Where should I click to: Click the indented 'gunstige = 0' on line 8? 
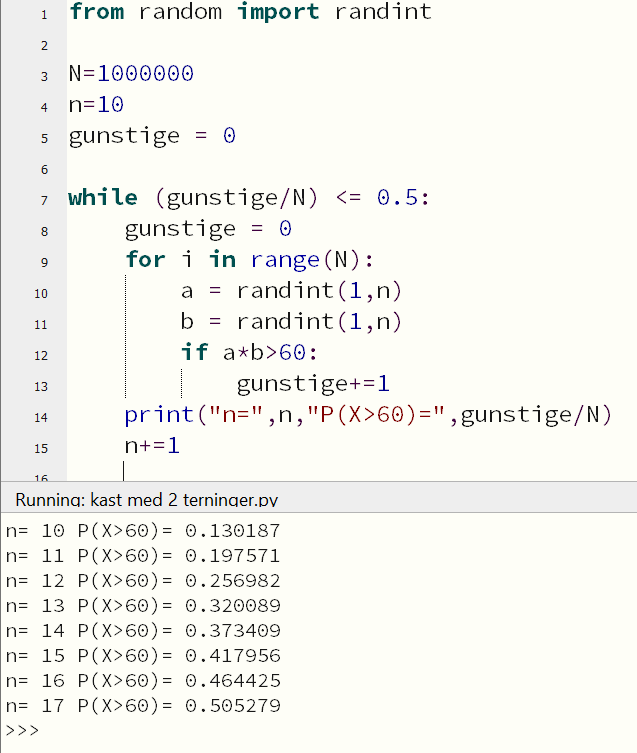(x=208, y=229)
